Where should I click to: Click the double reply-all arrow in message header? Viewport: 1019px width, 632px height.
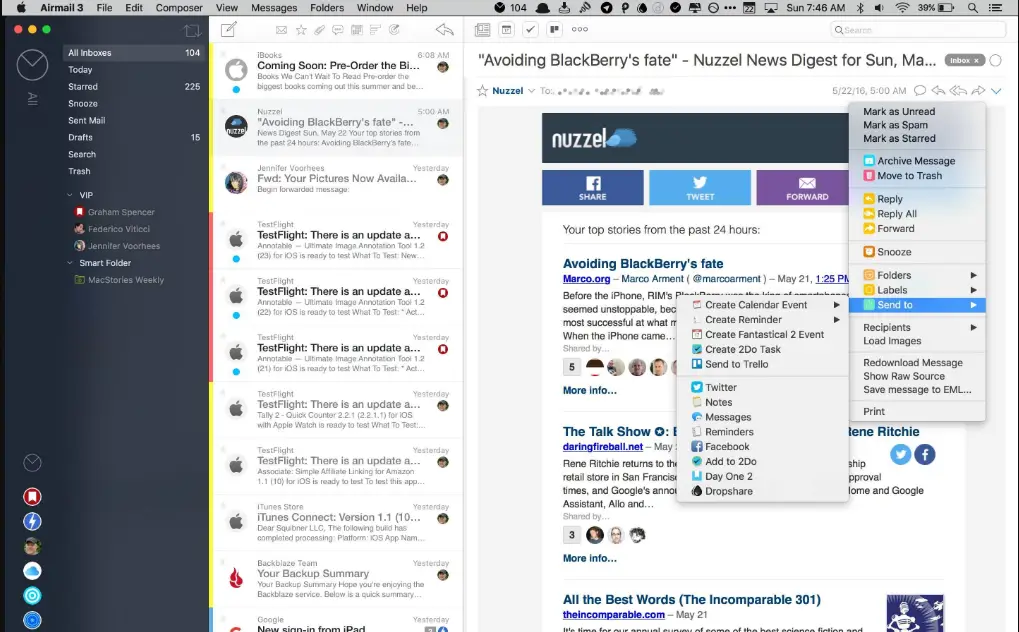point(958,90)
